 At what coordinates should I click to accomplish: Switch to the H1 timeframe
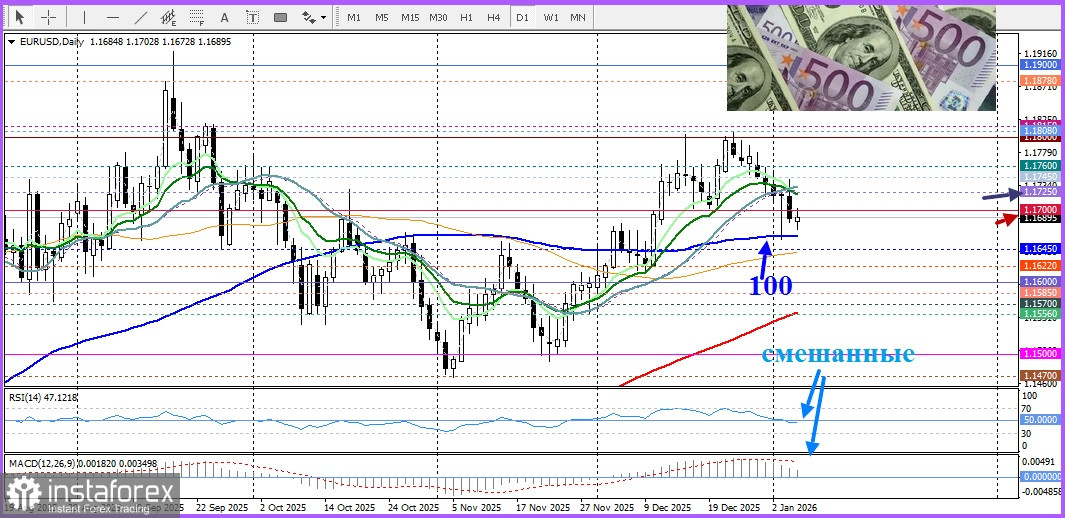tap(466, 17)
